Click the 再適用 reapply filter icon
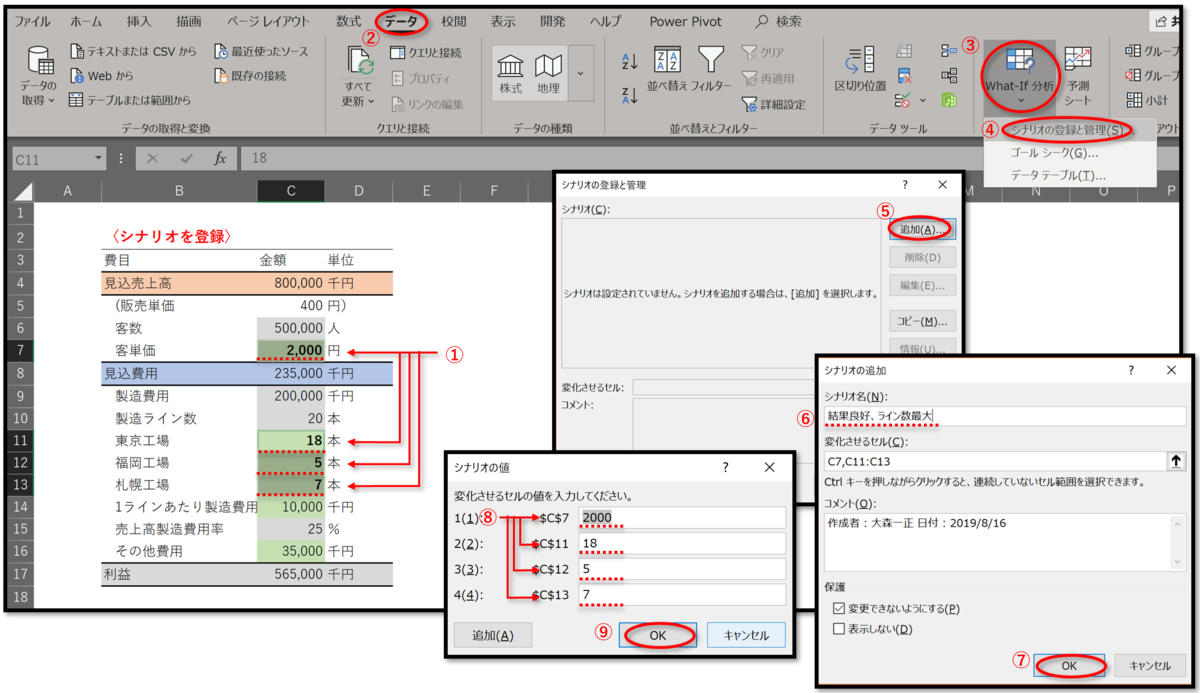 [749, 77]
